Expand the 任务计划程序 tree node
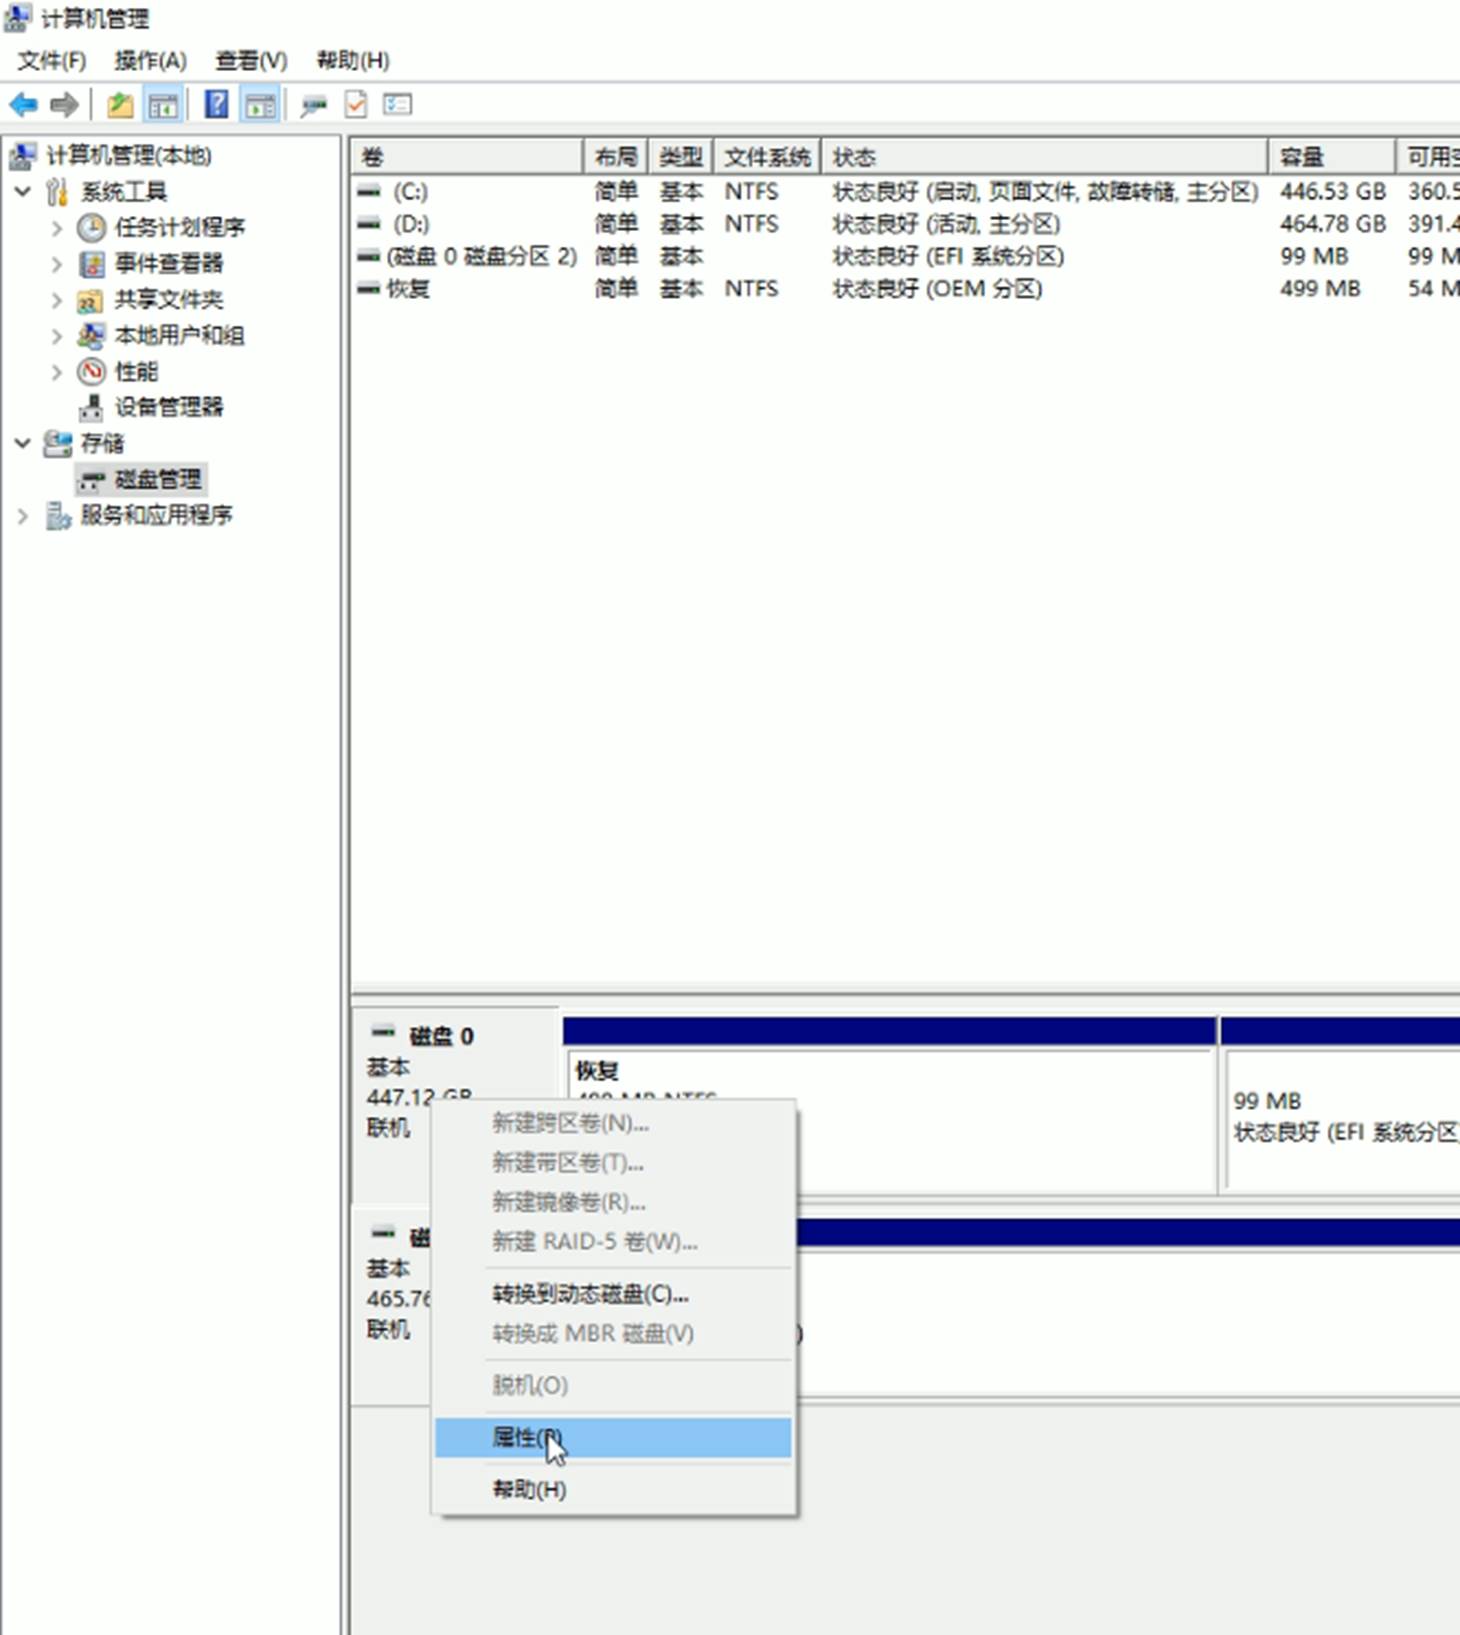The width and height of the screenshot is (1460, 1635). 57,228
